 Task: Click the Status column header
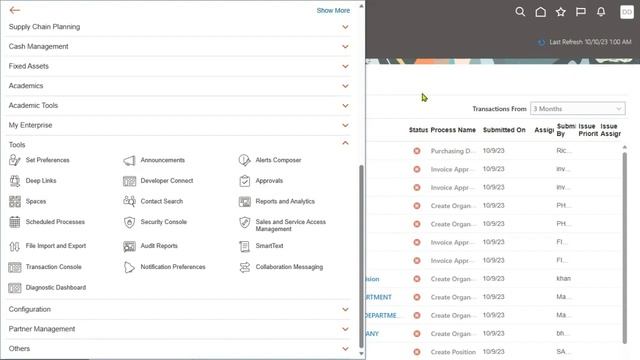(x=418, y=130)
